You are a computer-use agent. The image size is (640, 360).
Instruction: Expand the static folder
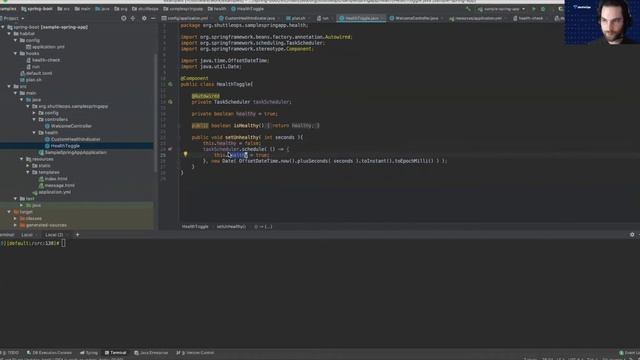click(x=28, y=166)
